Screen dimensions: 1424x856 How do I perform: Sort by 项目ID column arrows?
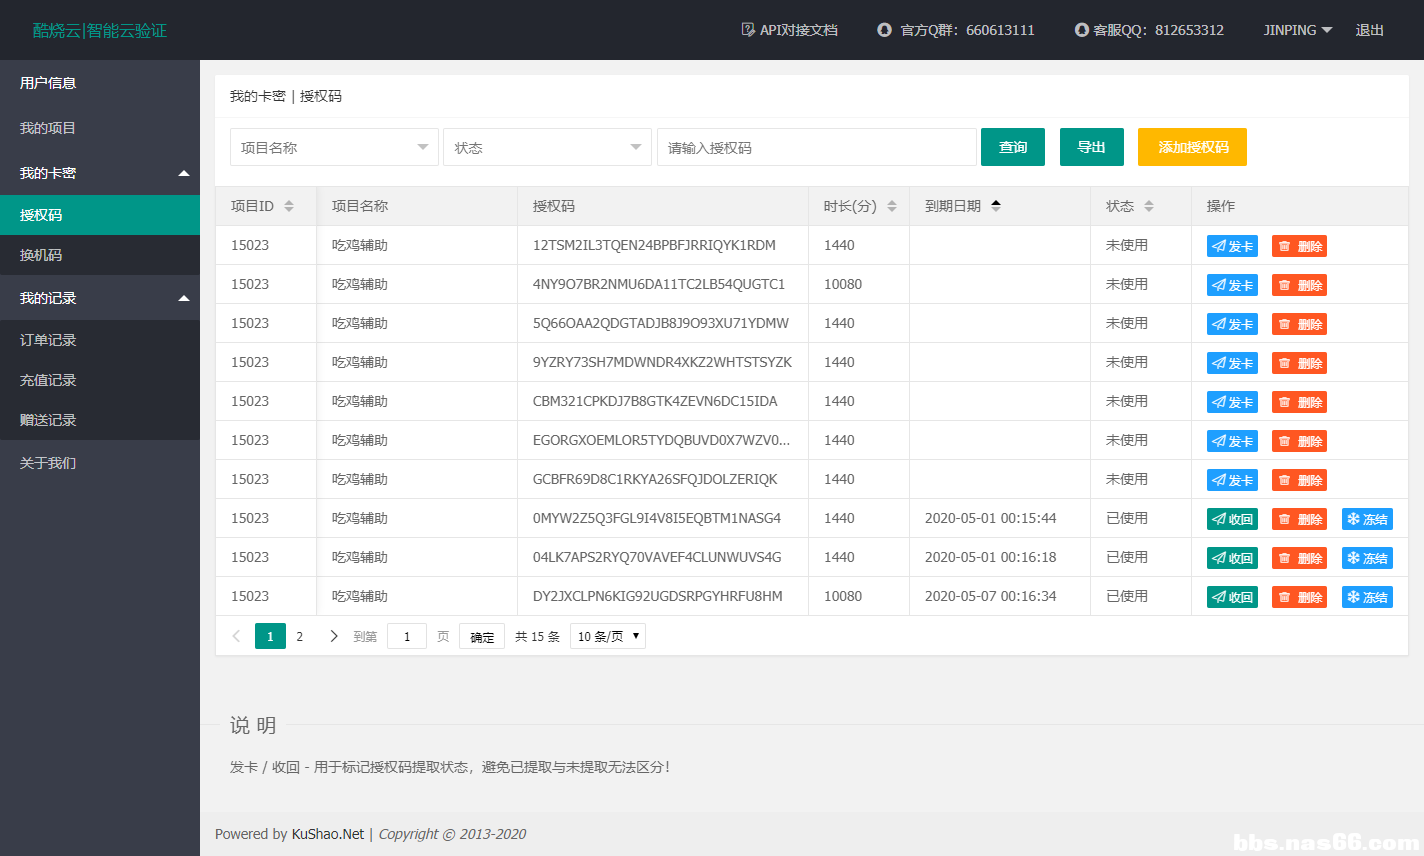tap(289, 206)
